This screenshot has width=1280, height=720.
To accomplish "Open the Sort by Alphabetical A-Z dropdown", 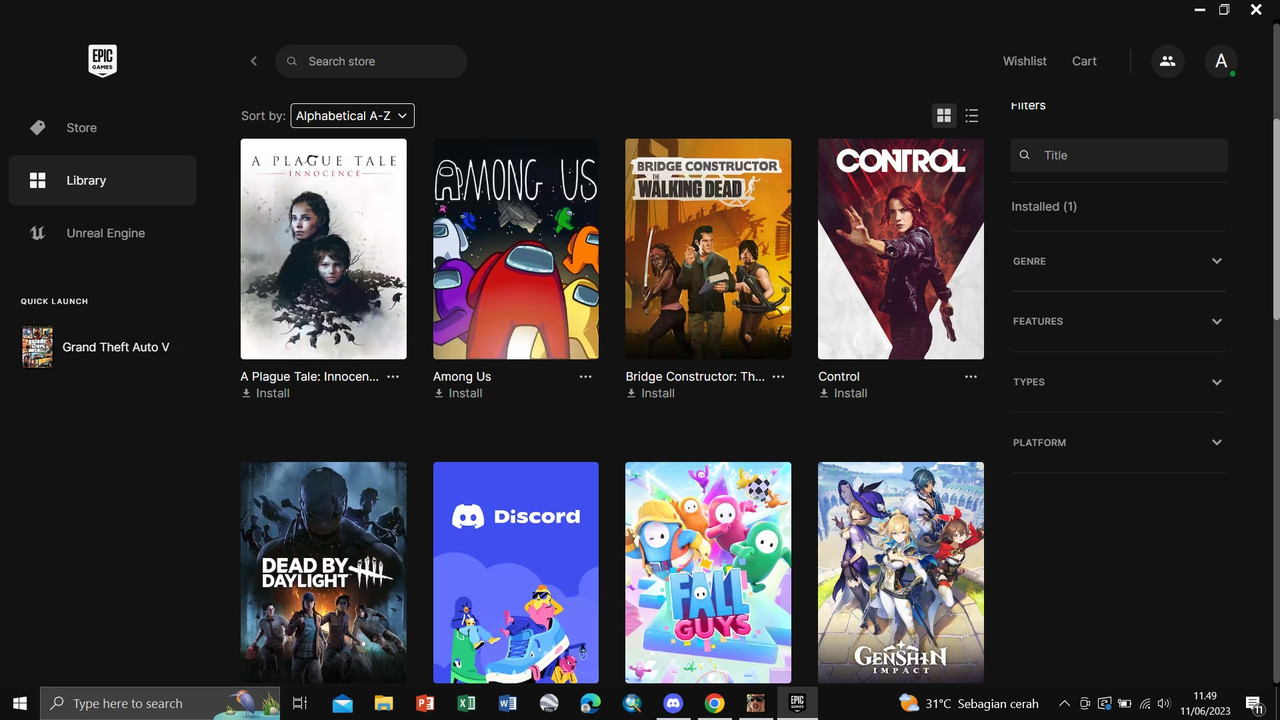I will tap(352, 116).
